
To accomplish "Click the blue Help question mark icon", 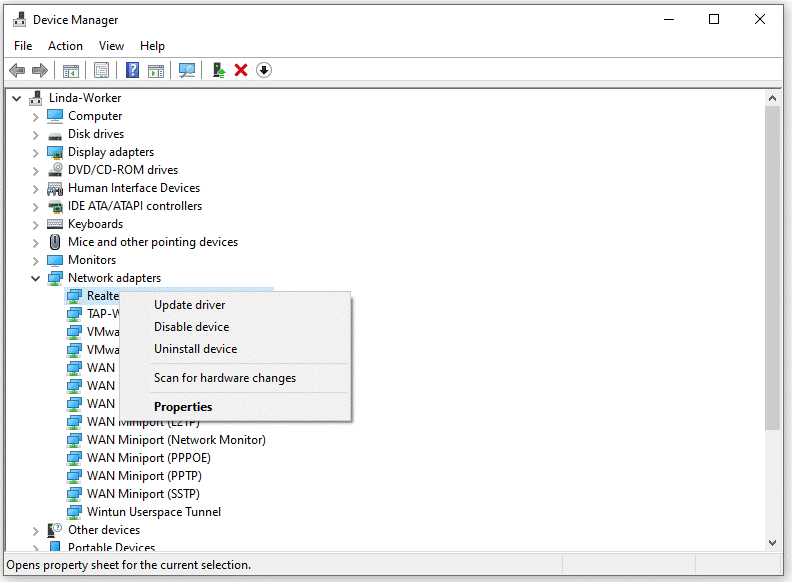I will point(131,70).
